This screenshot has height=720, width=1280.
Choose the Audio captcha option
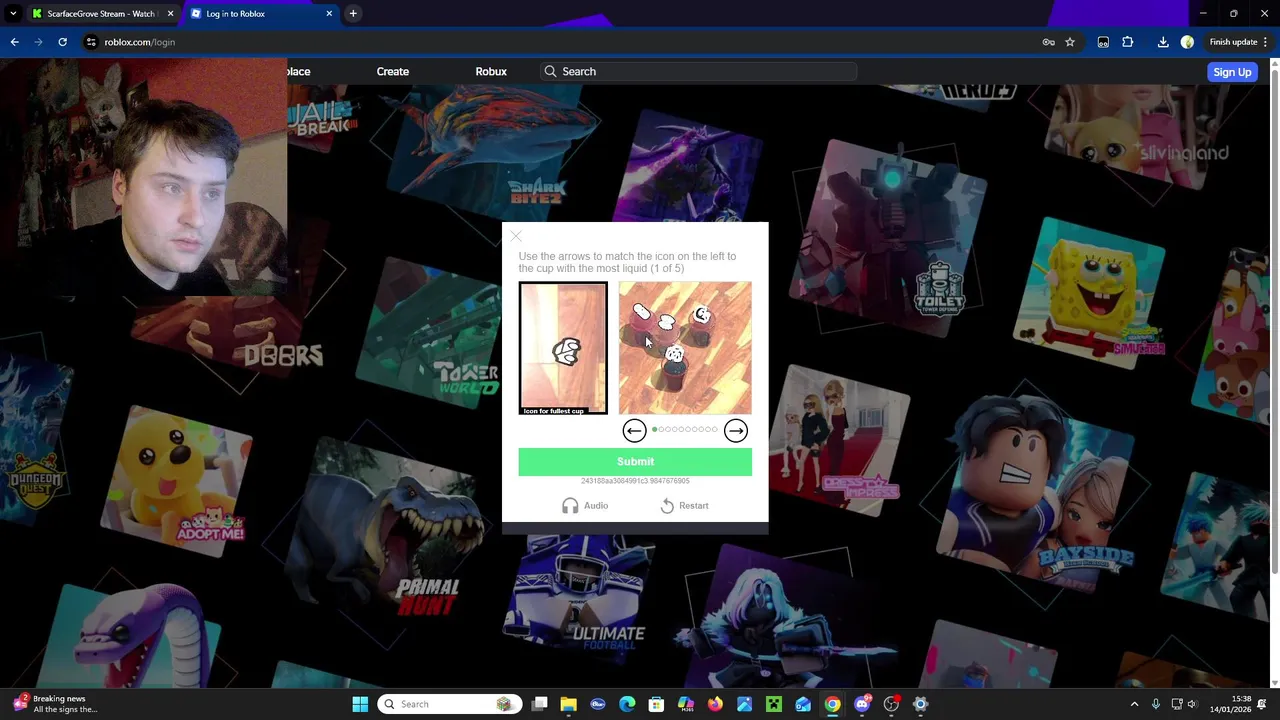(x=585, y=506)
